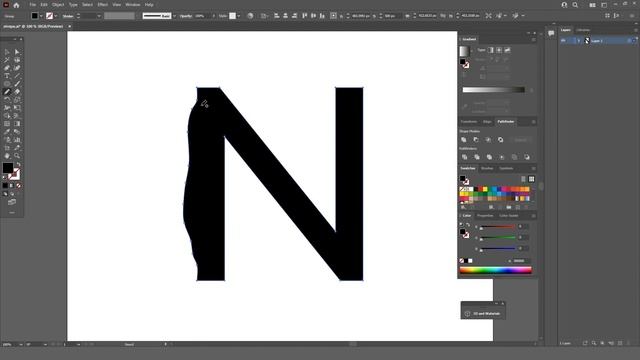
Task: Select the Direct Selection tool
Action: pyautogui.click(x=17, y=52)
